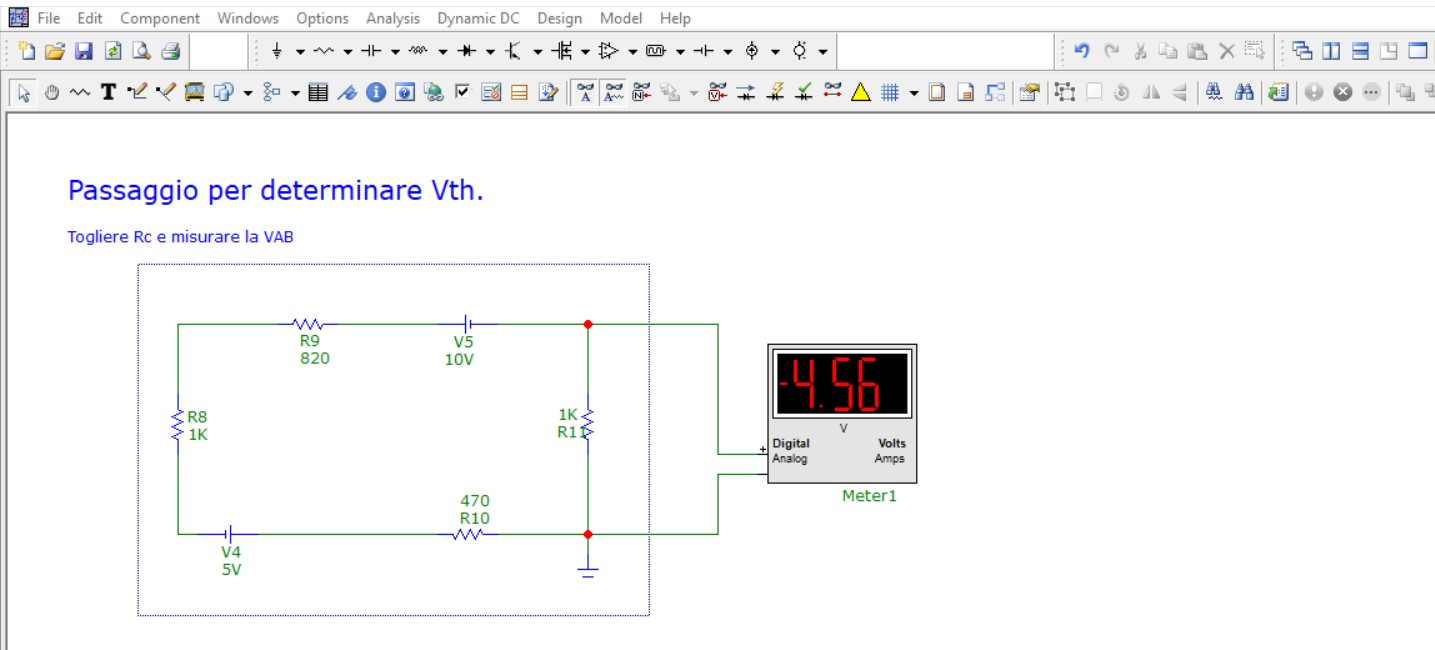Select the bus tool icon

pyautogui.click(x=195, y=93)
